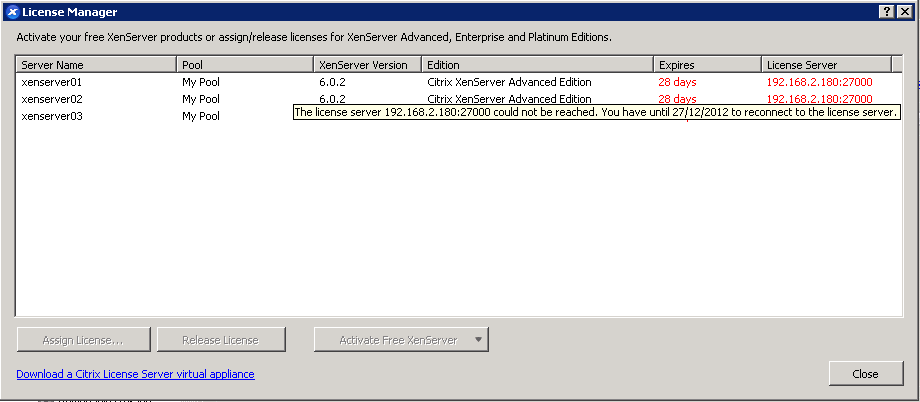This screenshot has width=920, height=402.
Task: Sort by the Expires column header
Action: pos(708,65)
